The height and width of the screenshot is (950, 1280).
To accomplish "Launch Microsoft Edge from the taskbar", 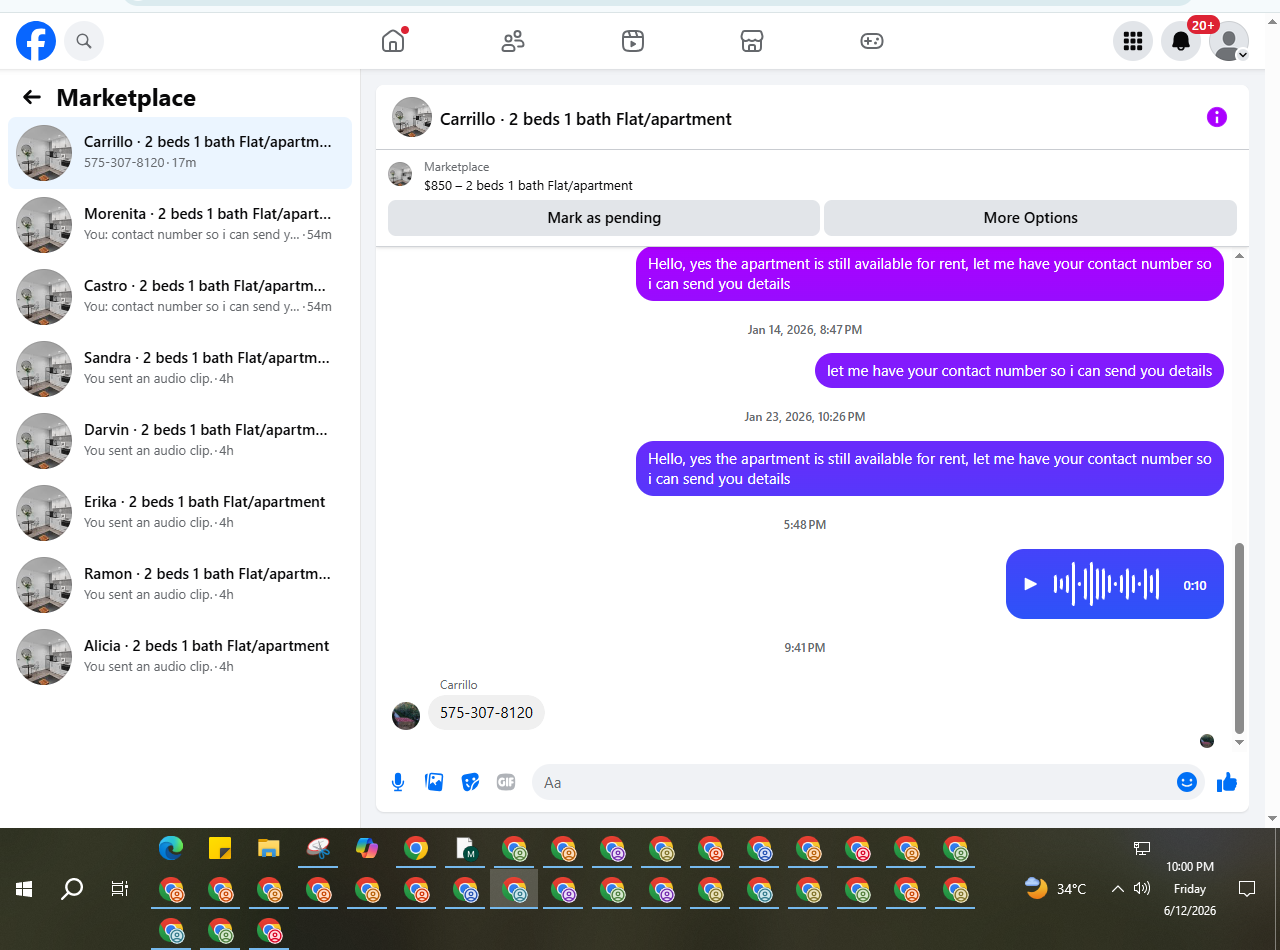I will pos(171,848).
